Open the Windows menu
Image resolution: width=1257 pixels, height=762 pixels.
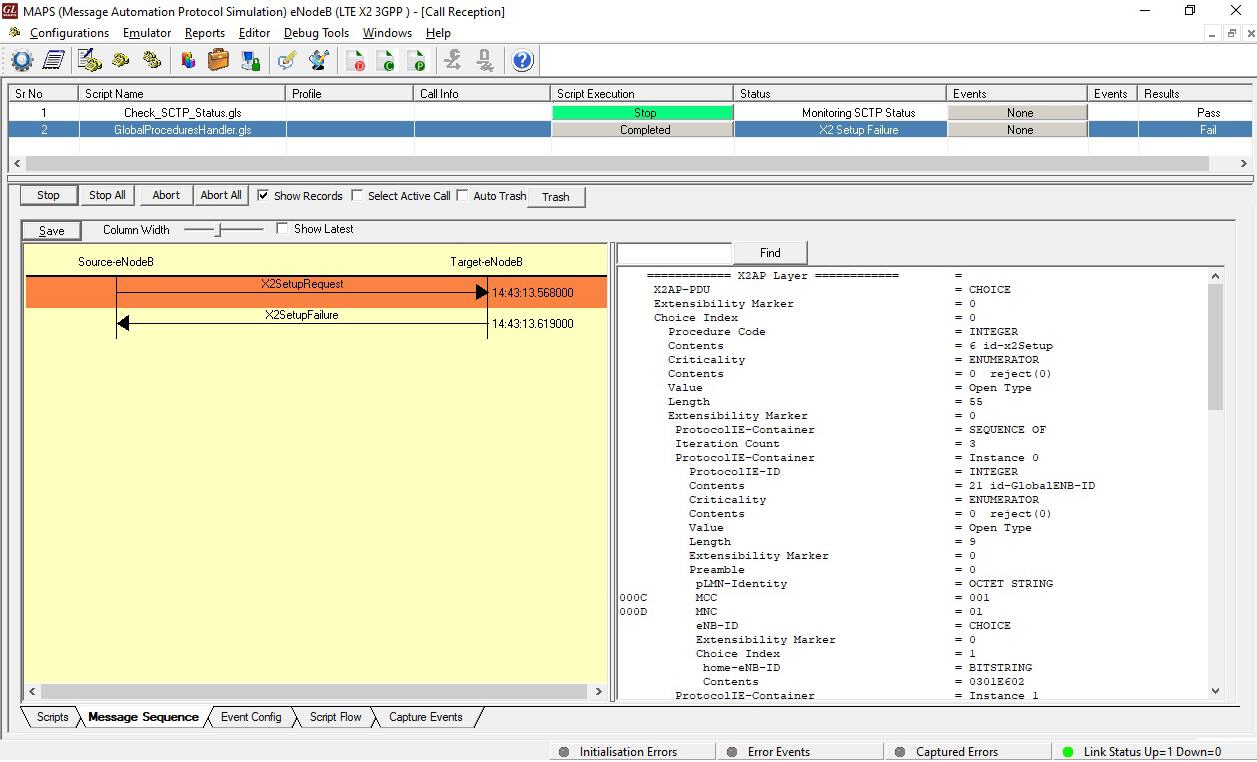click(387, 33)
